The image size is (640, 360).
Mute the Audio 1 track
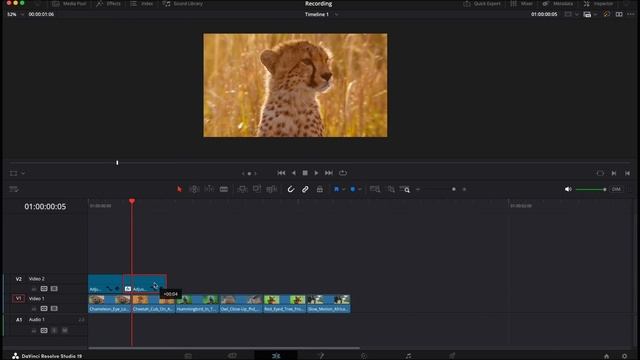64,330
